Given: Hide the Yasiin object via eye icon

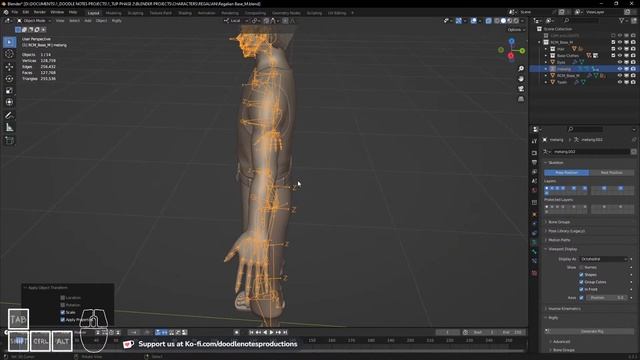Looking at the screenshot, I should click(620, 82).
